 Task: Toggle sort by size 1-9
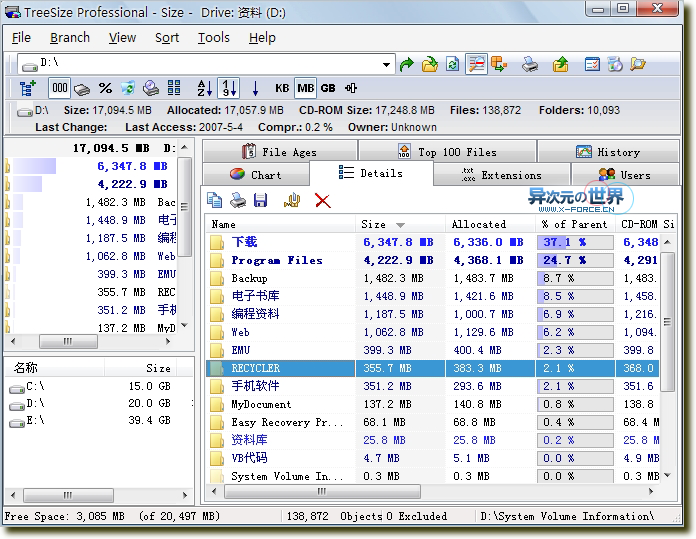point(229,88)
